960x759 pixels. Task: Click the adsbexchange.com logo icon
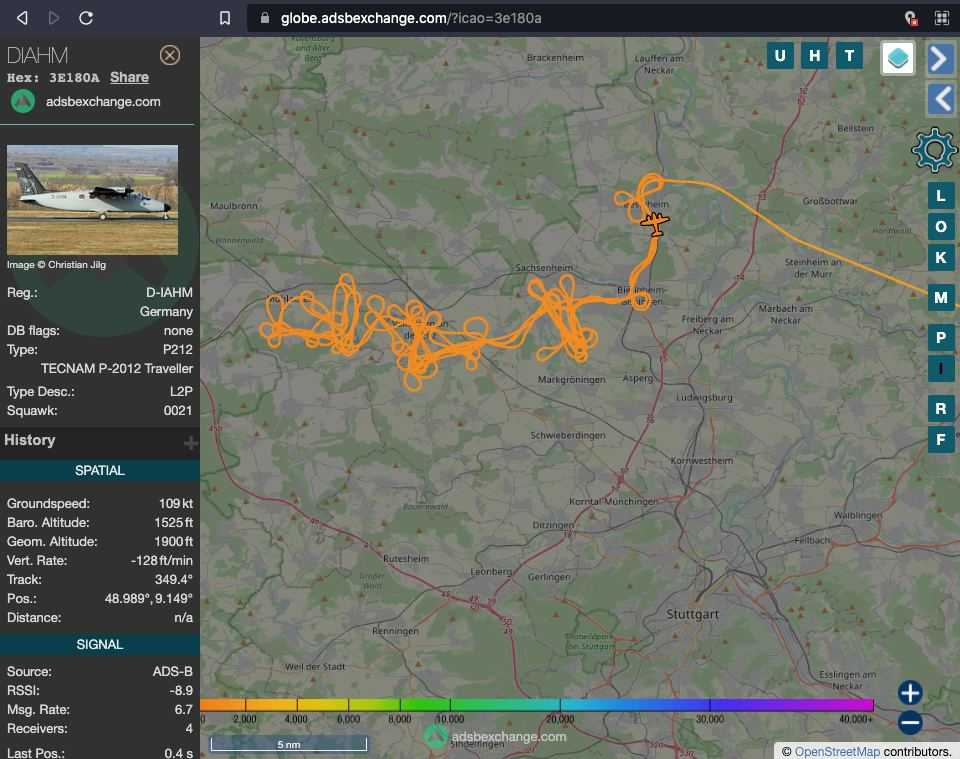tap(23, 102)
